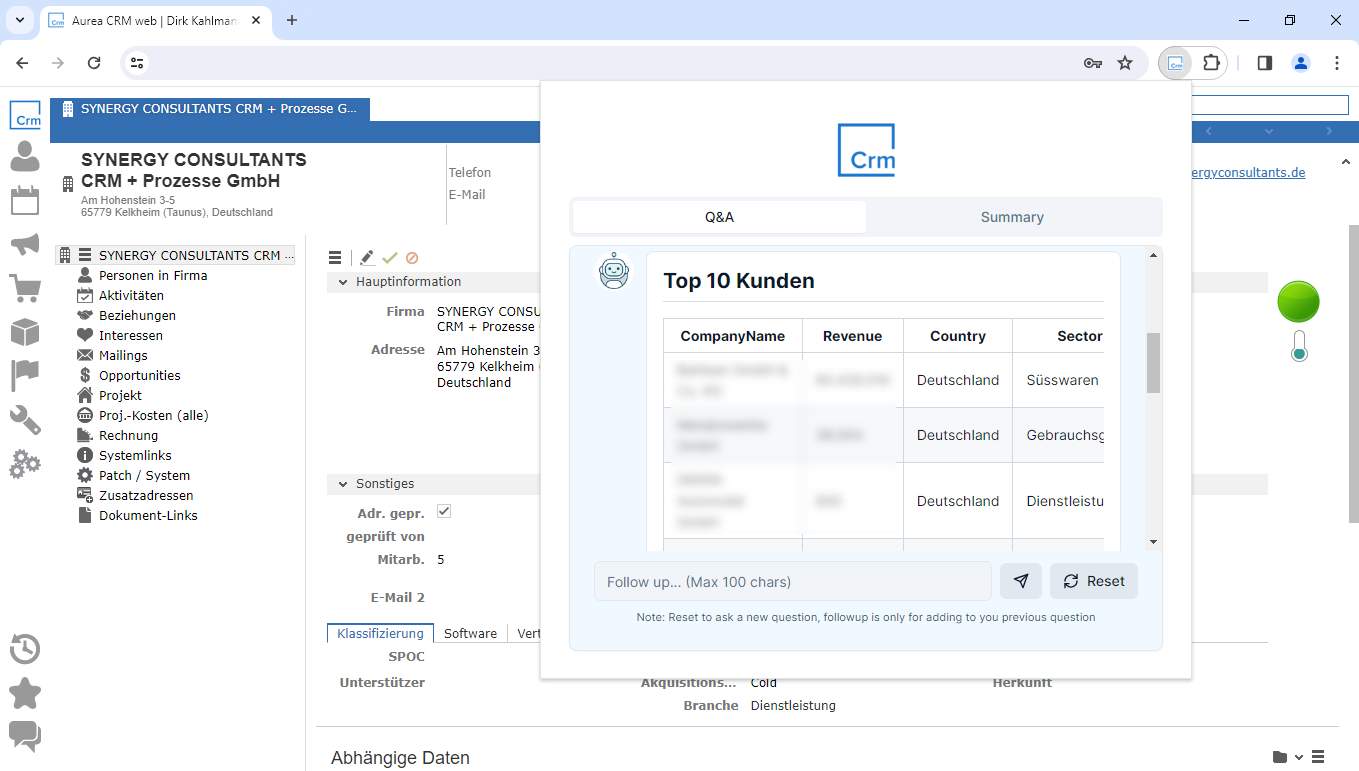The width and height of the screenshot is (1359, 771).
Task: Click the Reset button
Action: [x=1094, y=581]
